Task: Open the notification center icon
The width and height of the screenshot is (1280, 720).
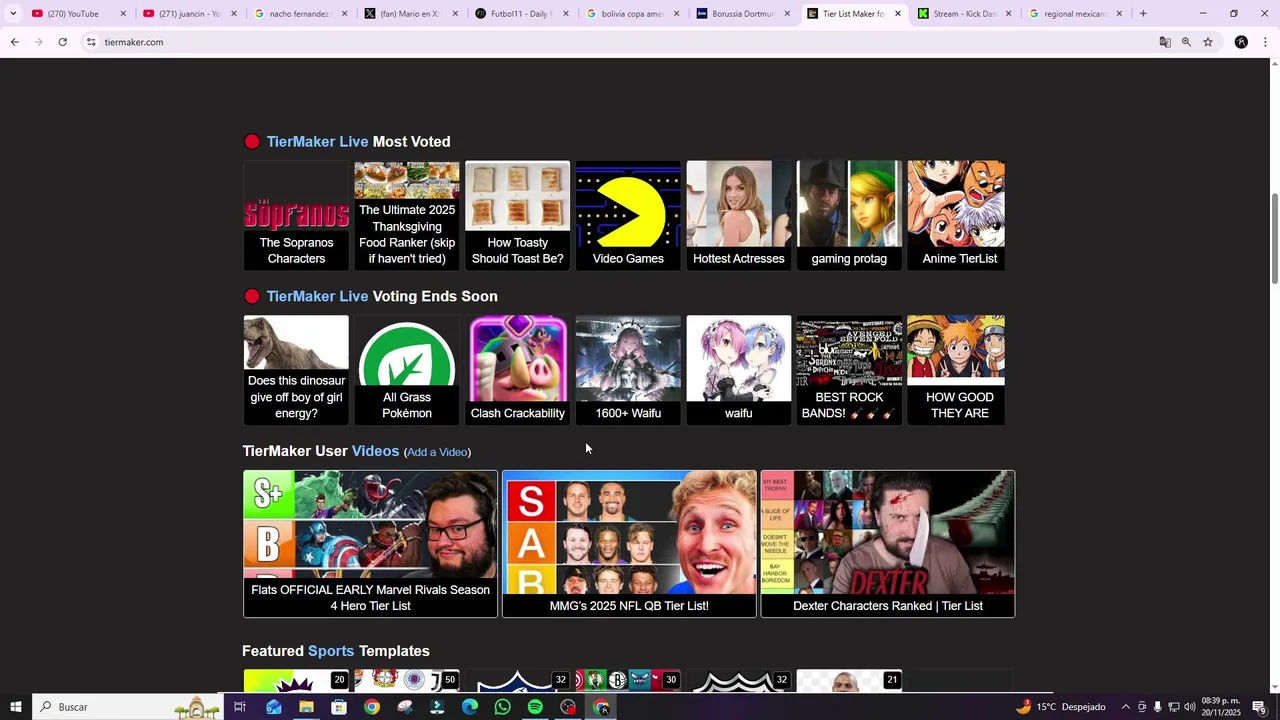Action: point(1259,707)
